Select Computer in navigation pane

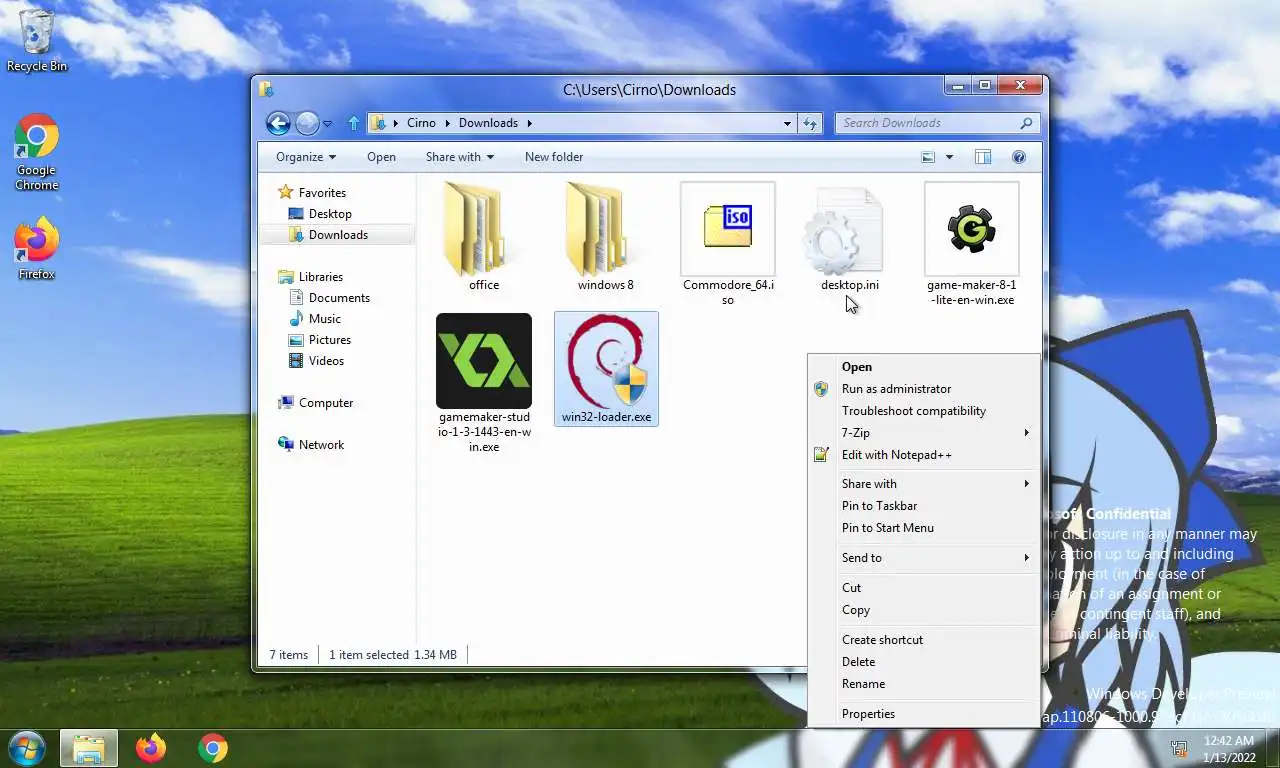[316, 403]
